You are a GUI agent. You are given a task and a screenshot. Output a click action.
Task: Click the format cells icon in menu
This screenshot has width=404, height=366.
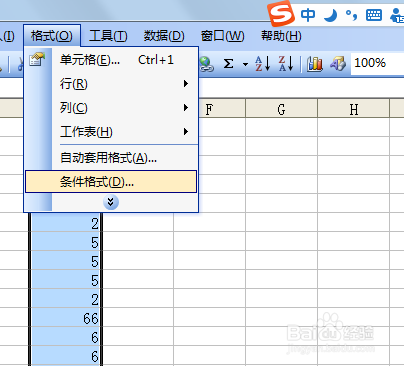[x=37, y=59]
